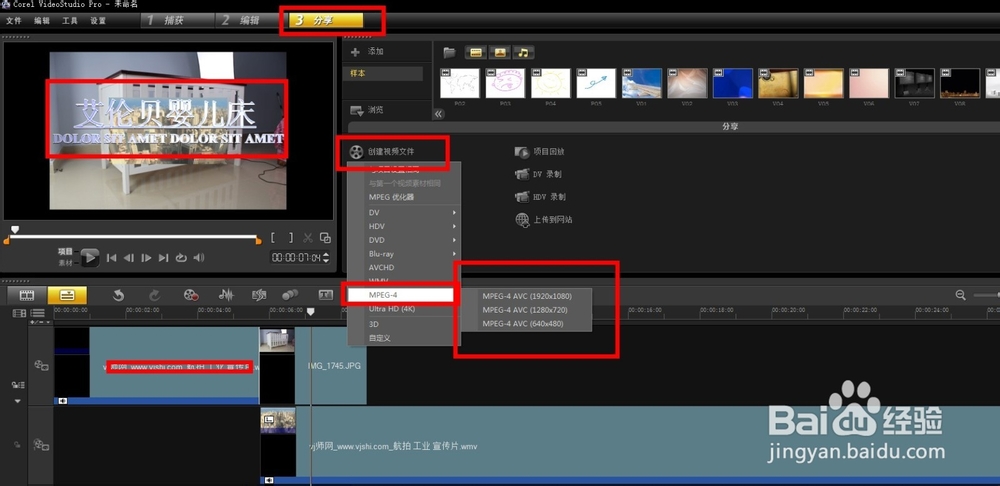Click 项目回放 option

pyautogui.click(x=540, y=152)
